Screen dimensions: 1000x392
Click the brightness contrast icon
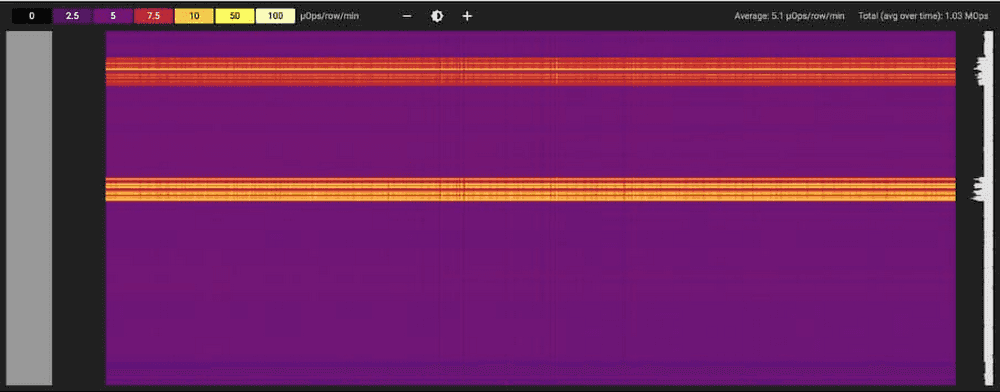(x=437, y=16)
